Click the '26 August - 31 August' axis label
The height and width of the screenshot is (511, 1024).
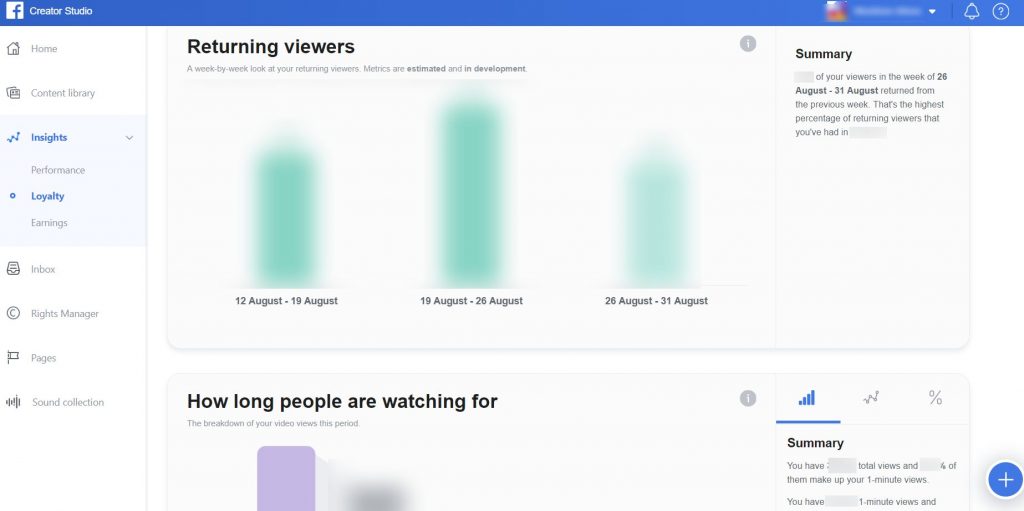[x=656, y=301]
